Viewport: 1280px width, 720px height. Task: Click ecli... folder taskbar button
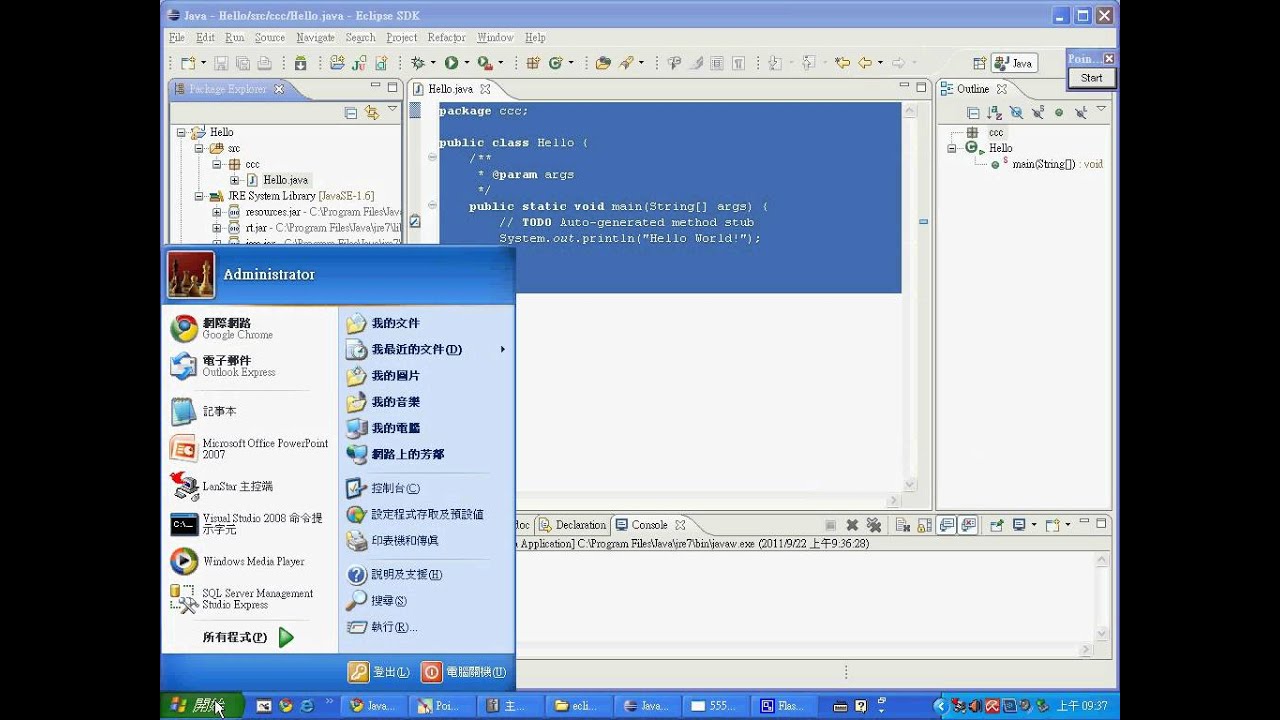point(577,705)
